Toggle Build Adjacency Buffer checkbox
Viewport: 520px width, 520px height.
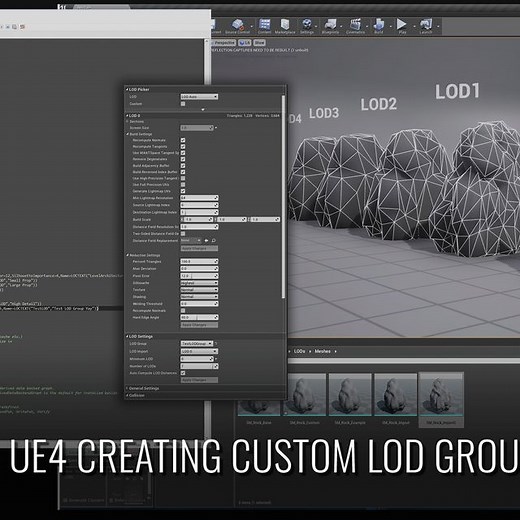[x=183, y=166]
